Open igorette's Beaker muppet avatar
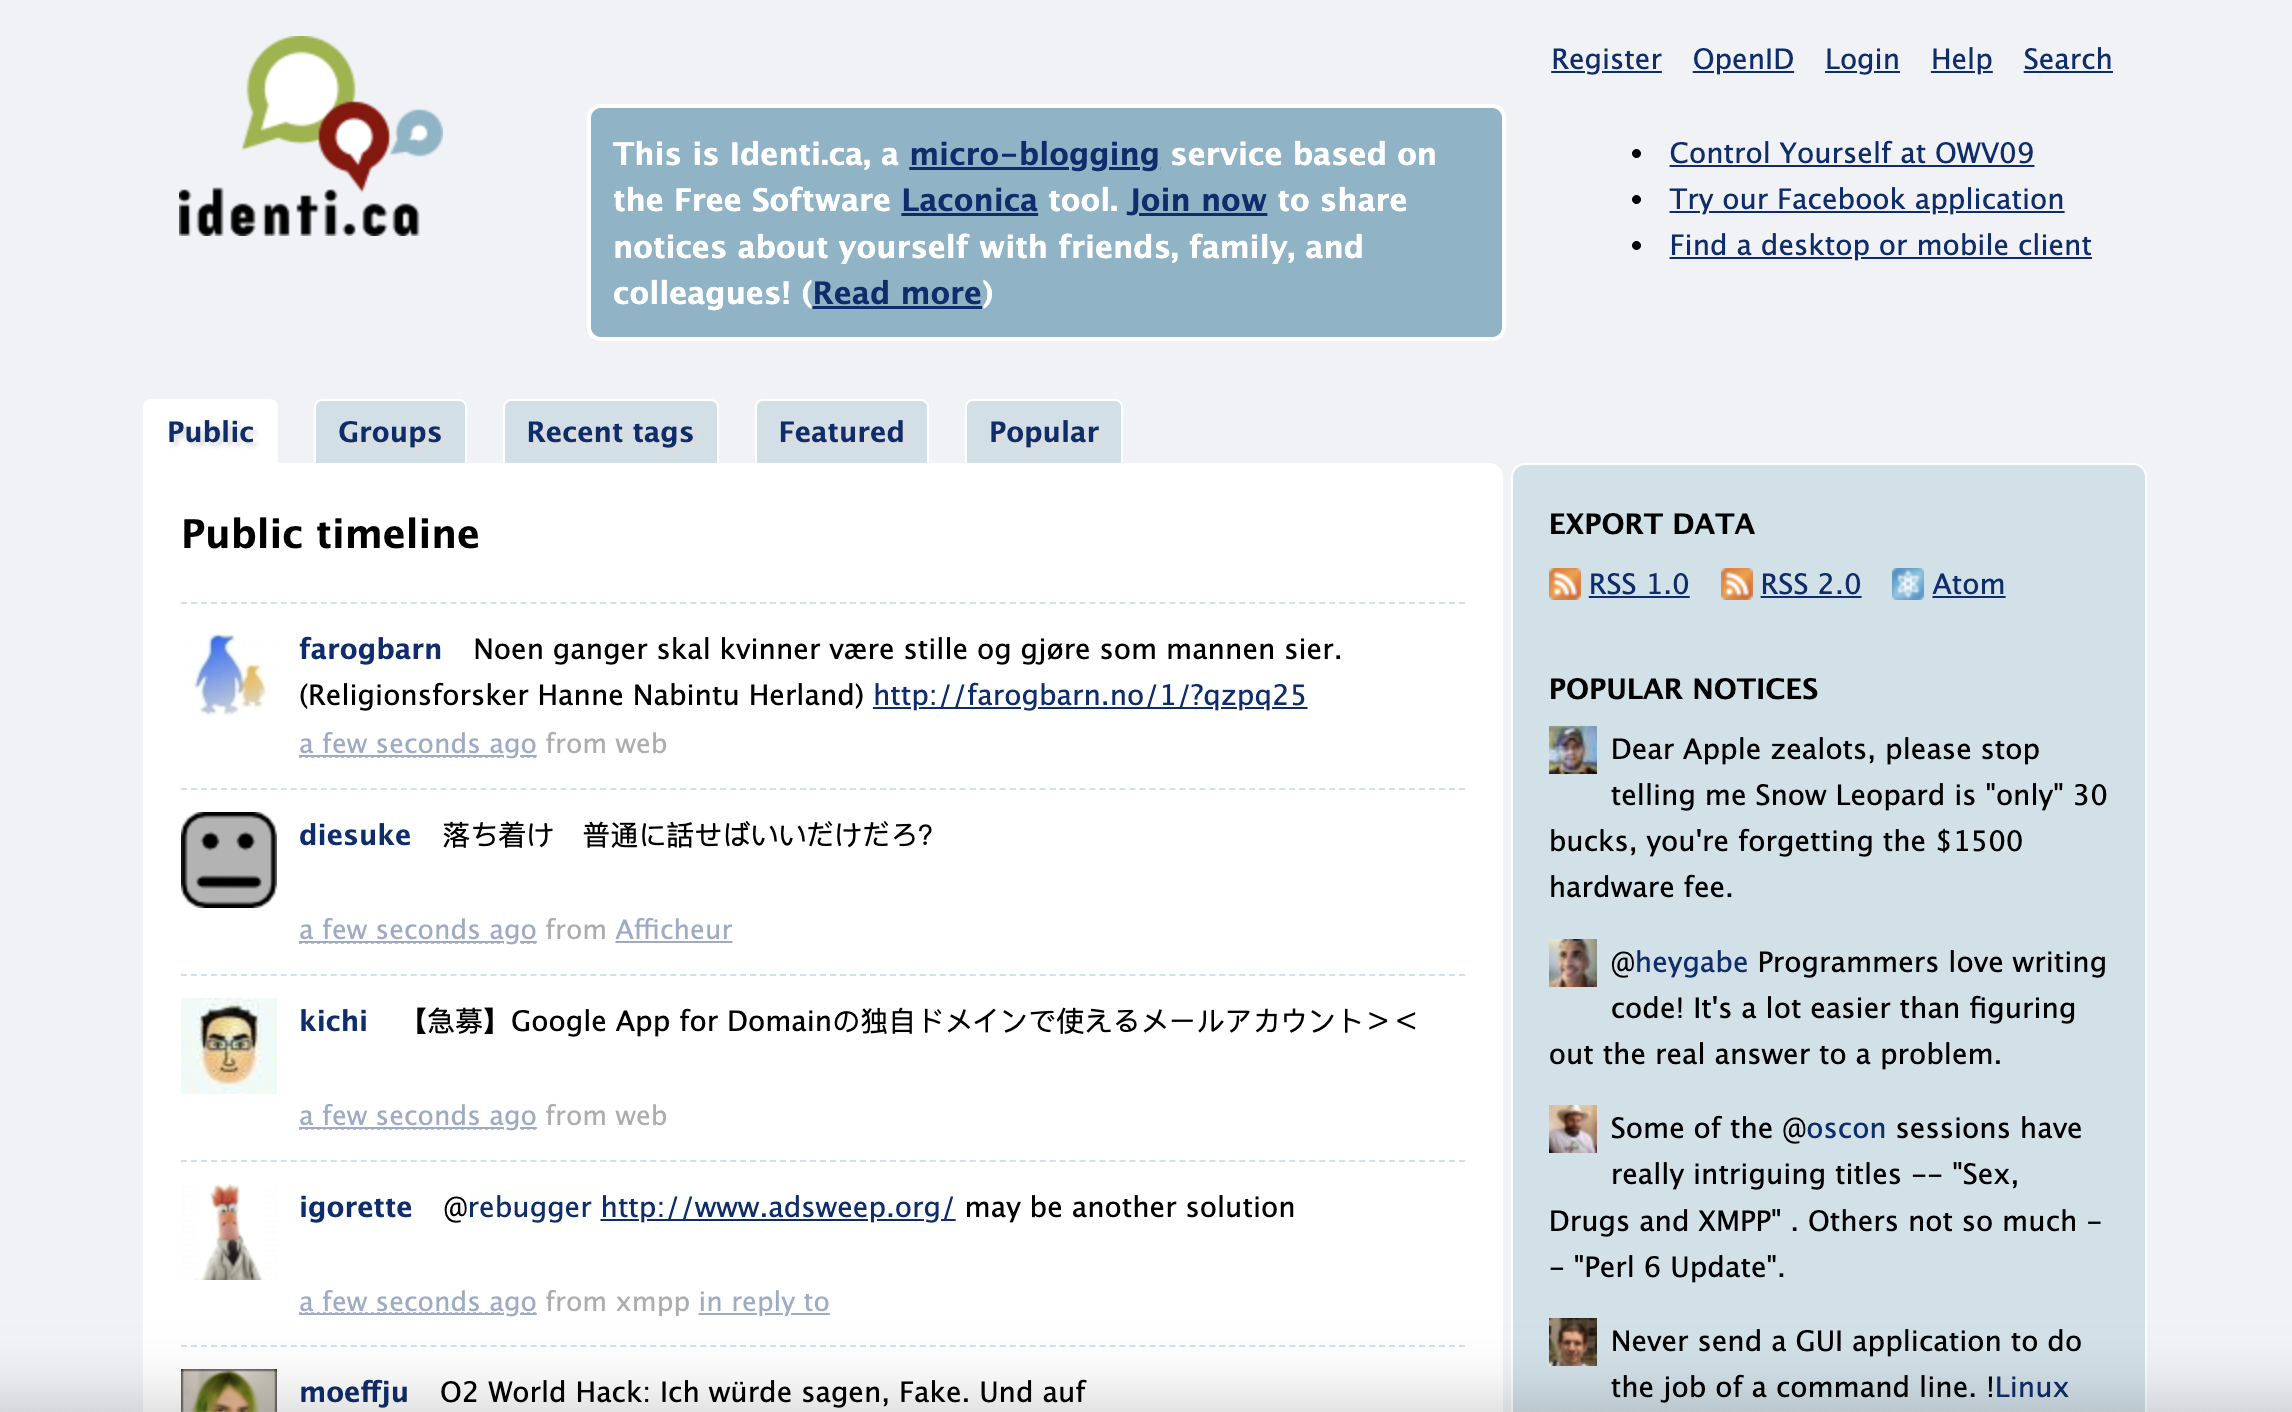 [x=229, y=1232]
